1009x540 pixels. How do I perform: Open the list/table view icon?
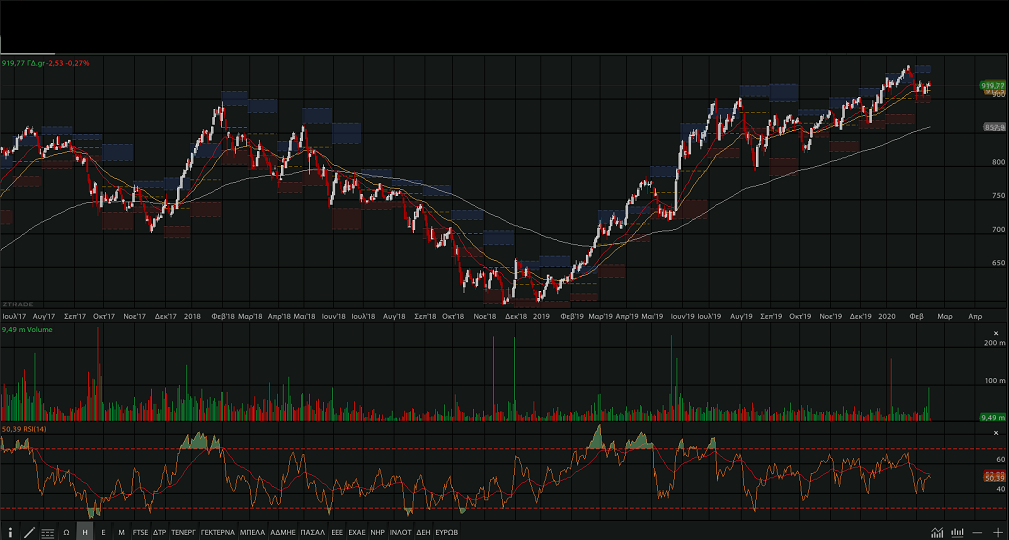click(x=47, y=532)
